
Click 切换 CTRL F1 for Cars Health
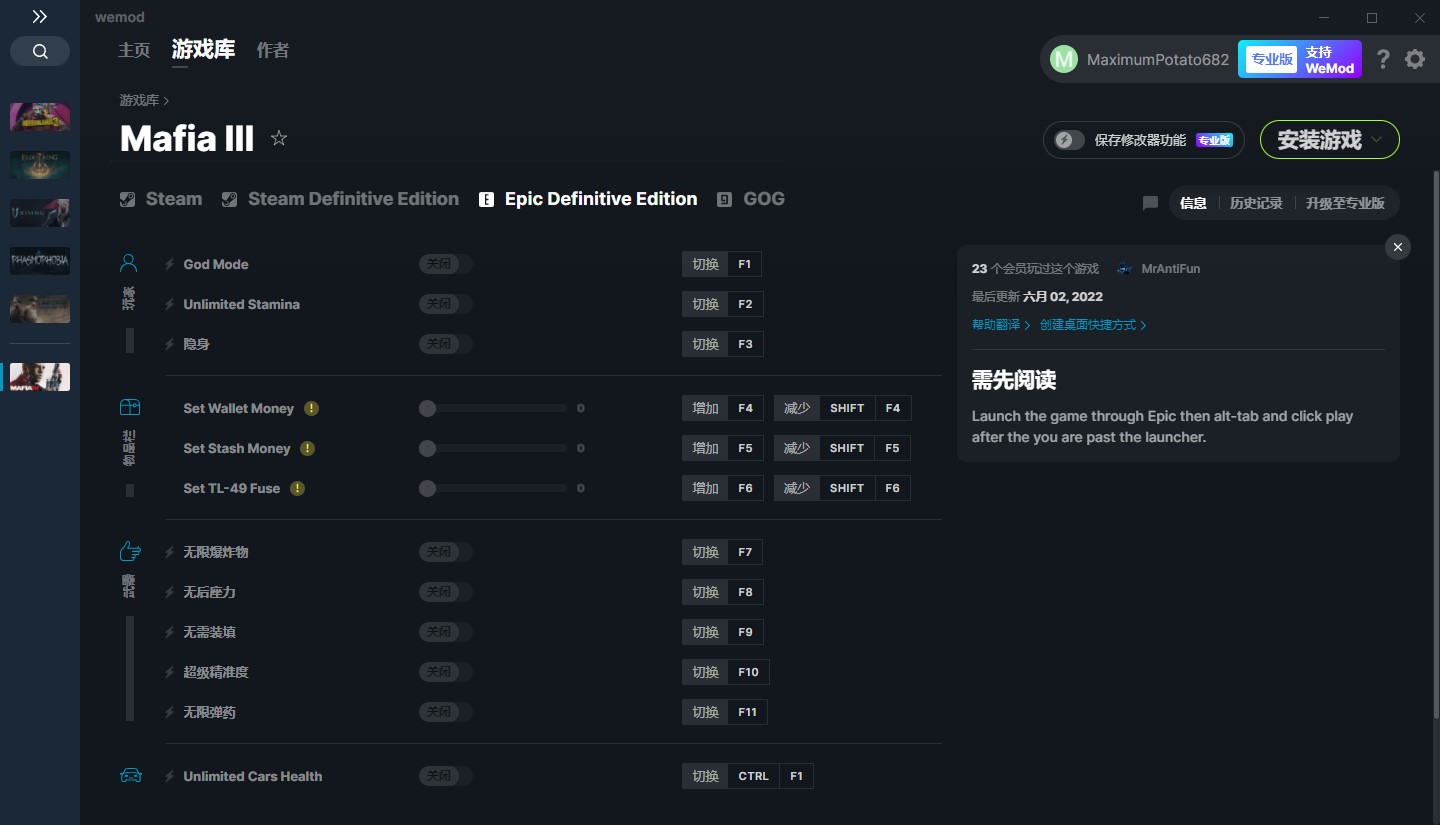[748, 776]
